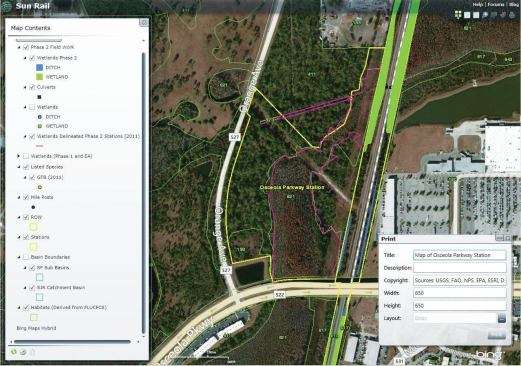Image resolution: width=521 pixels, height=366 pixels.
Task: Click the blue DITCH color swatch
Action: [39, 67]
